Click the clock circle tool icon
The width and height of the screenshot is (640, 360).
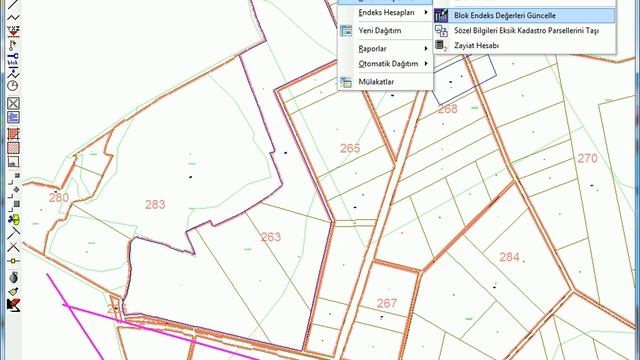13,86
